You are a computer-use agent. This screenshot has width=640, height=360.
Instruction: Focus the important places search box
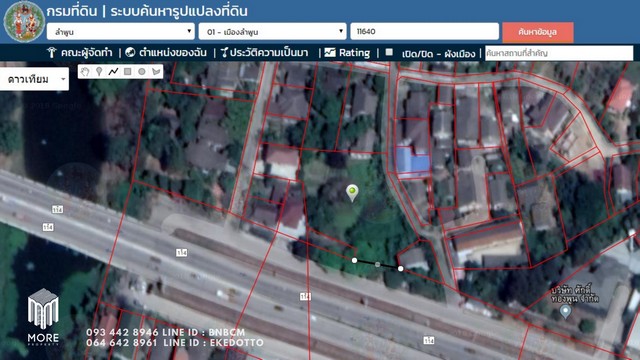[x=559, y=53]
